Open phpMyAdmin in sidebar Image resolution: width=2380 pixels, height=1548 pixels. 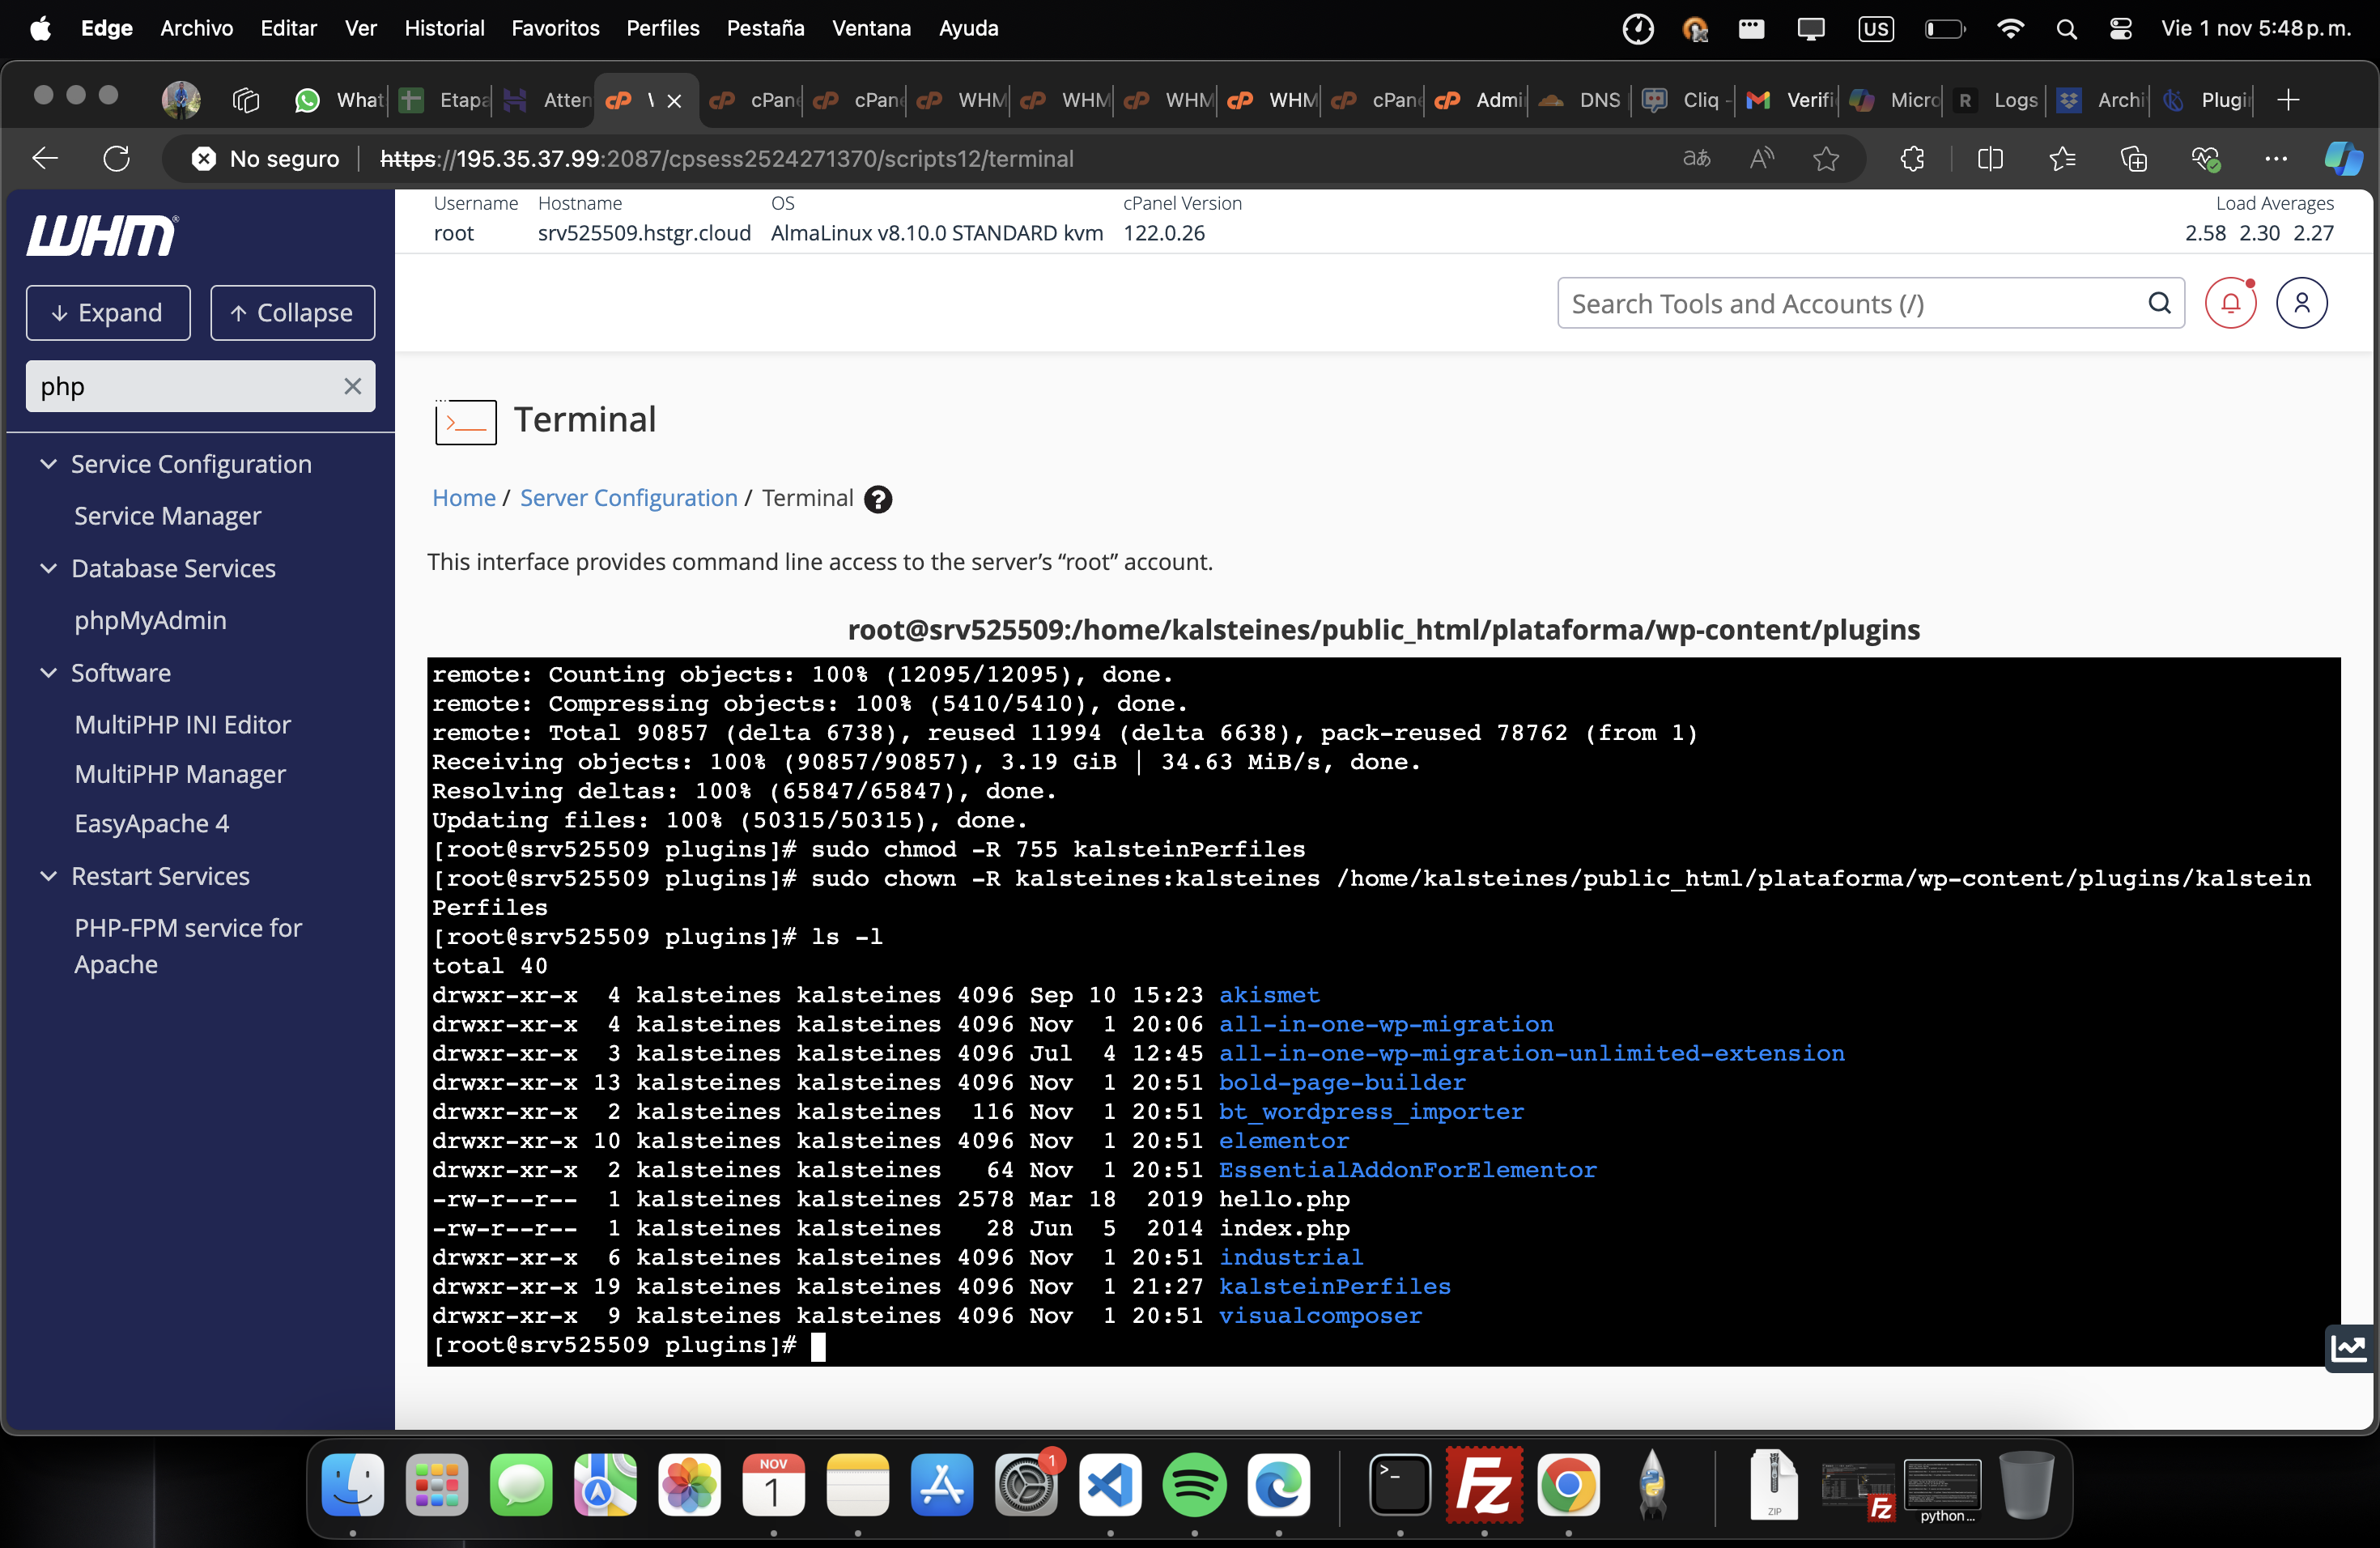tap(151, 620)
